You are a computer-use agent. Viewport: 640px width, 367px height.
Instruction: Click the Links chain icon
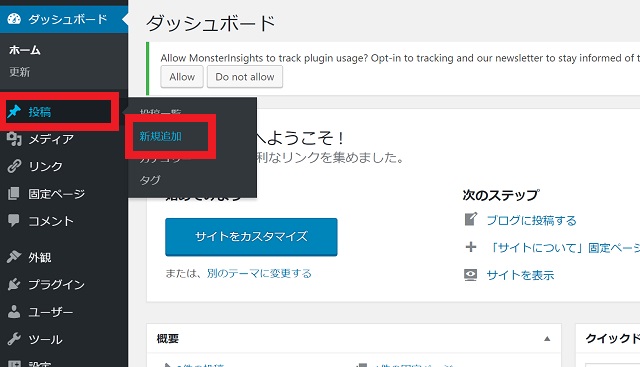14,166
